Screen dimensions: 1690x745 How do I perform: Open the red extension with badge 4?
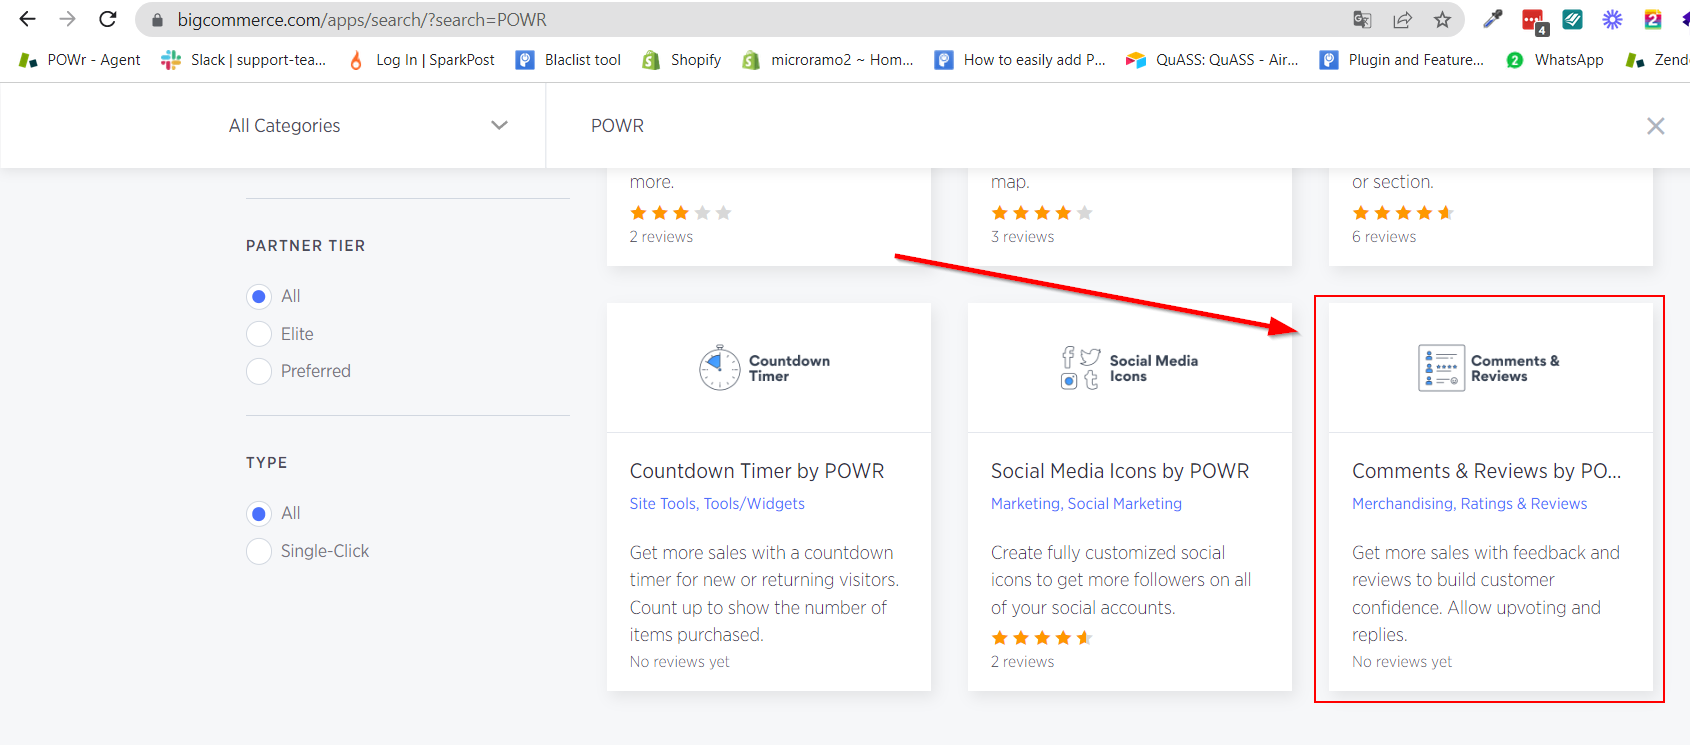[x=1534, y=21]
